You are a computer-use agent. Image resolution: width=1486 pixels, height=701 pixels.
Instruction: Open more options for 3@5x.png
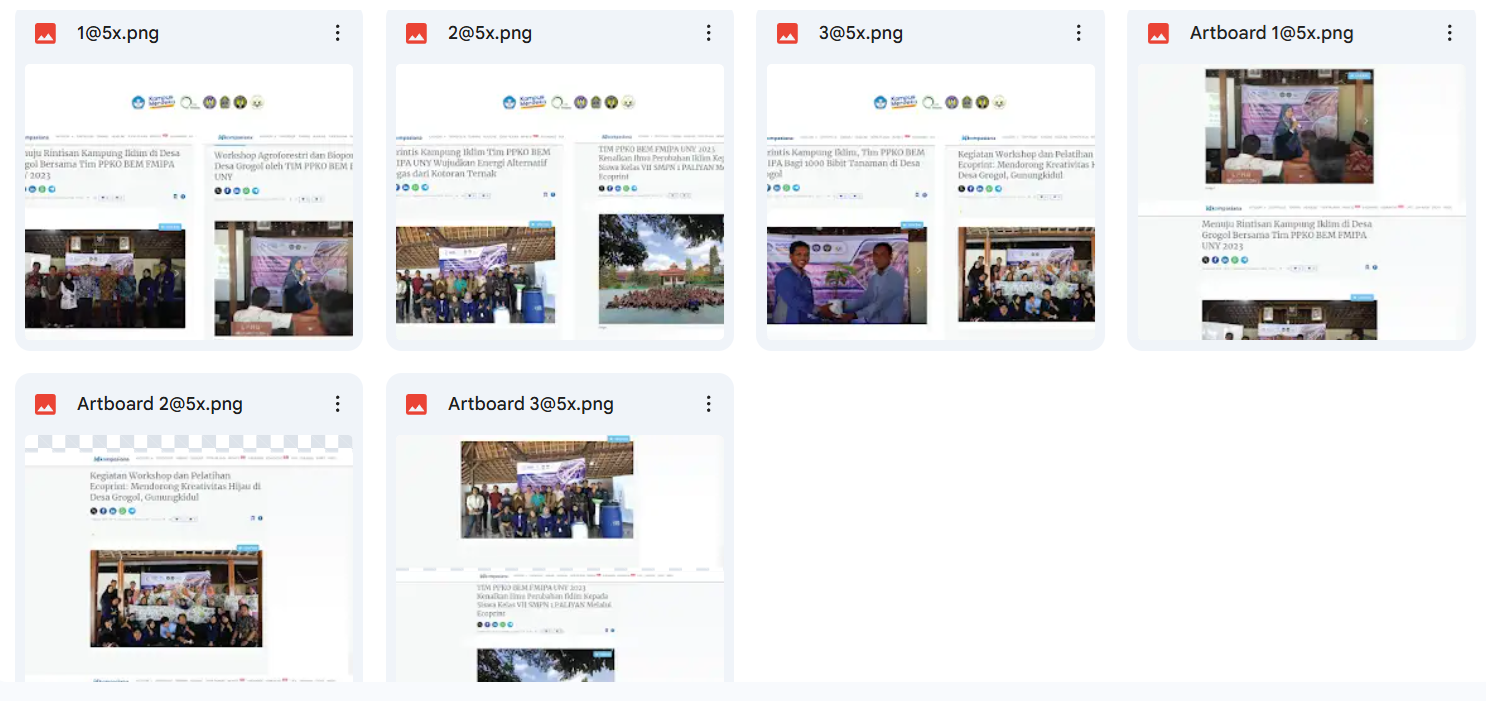pyautogui.click(x=1079, y=33)
